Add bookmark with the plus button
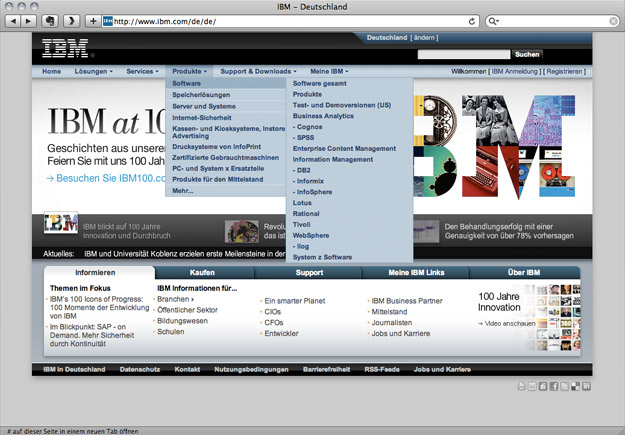625x435 pixels. (x=93, y=21)
